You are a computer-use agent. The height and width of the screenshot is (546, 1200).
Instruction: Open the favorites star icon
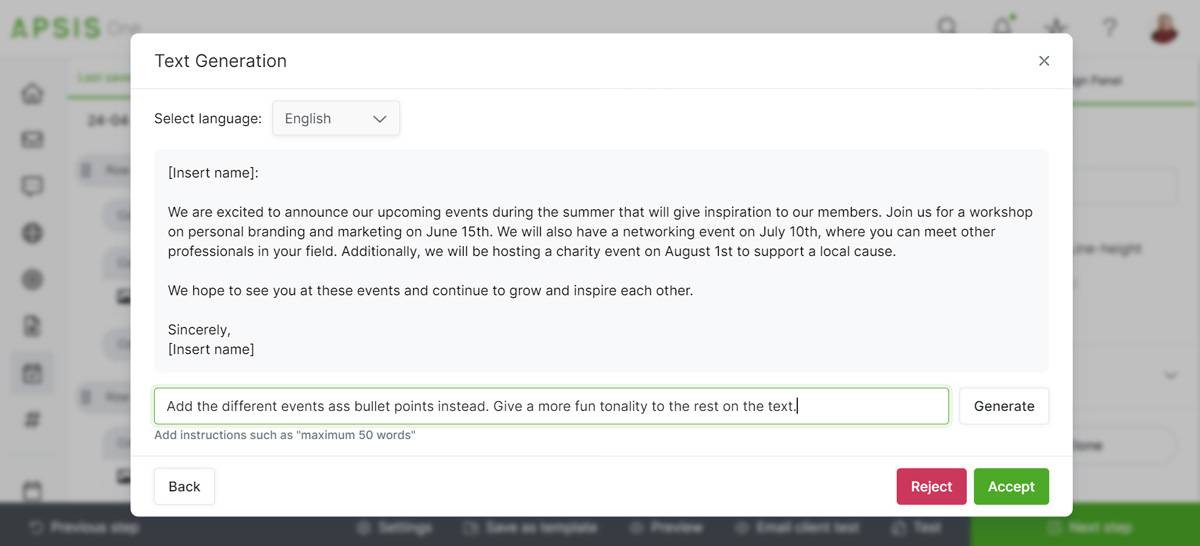click(1055, 27)
